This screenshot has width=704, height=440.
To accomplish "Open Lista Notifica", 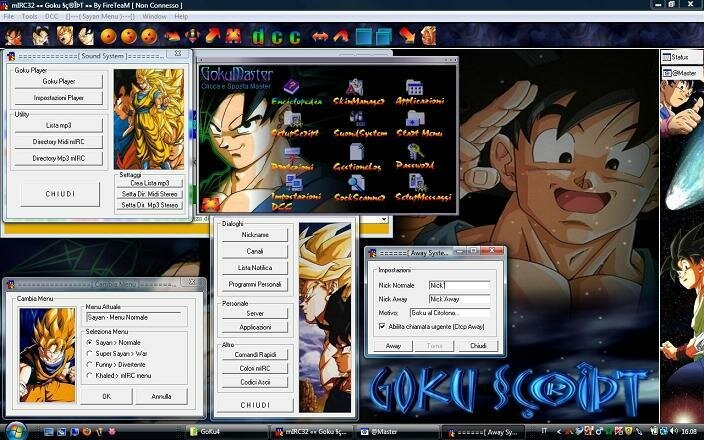I will click(255, 268).
